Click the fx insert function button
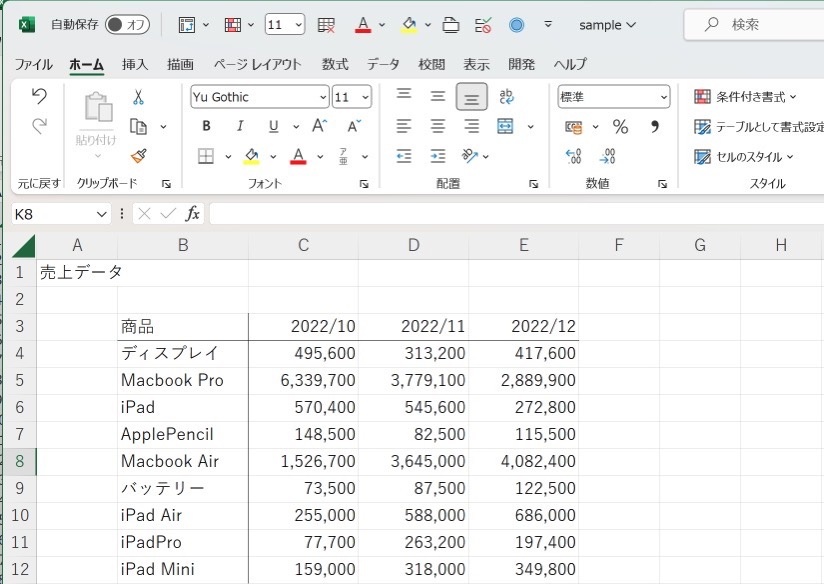Image resolution: width=824 pixels, height=584 pixels. click(193, 213)
